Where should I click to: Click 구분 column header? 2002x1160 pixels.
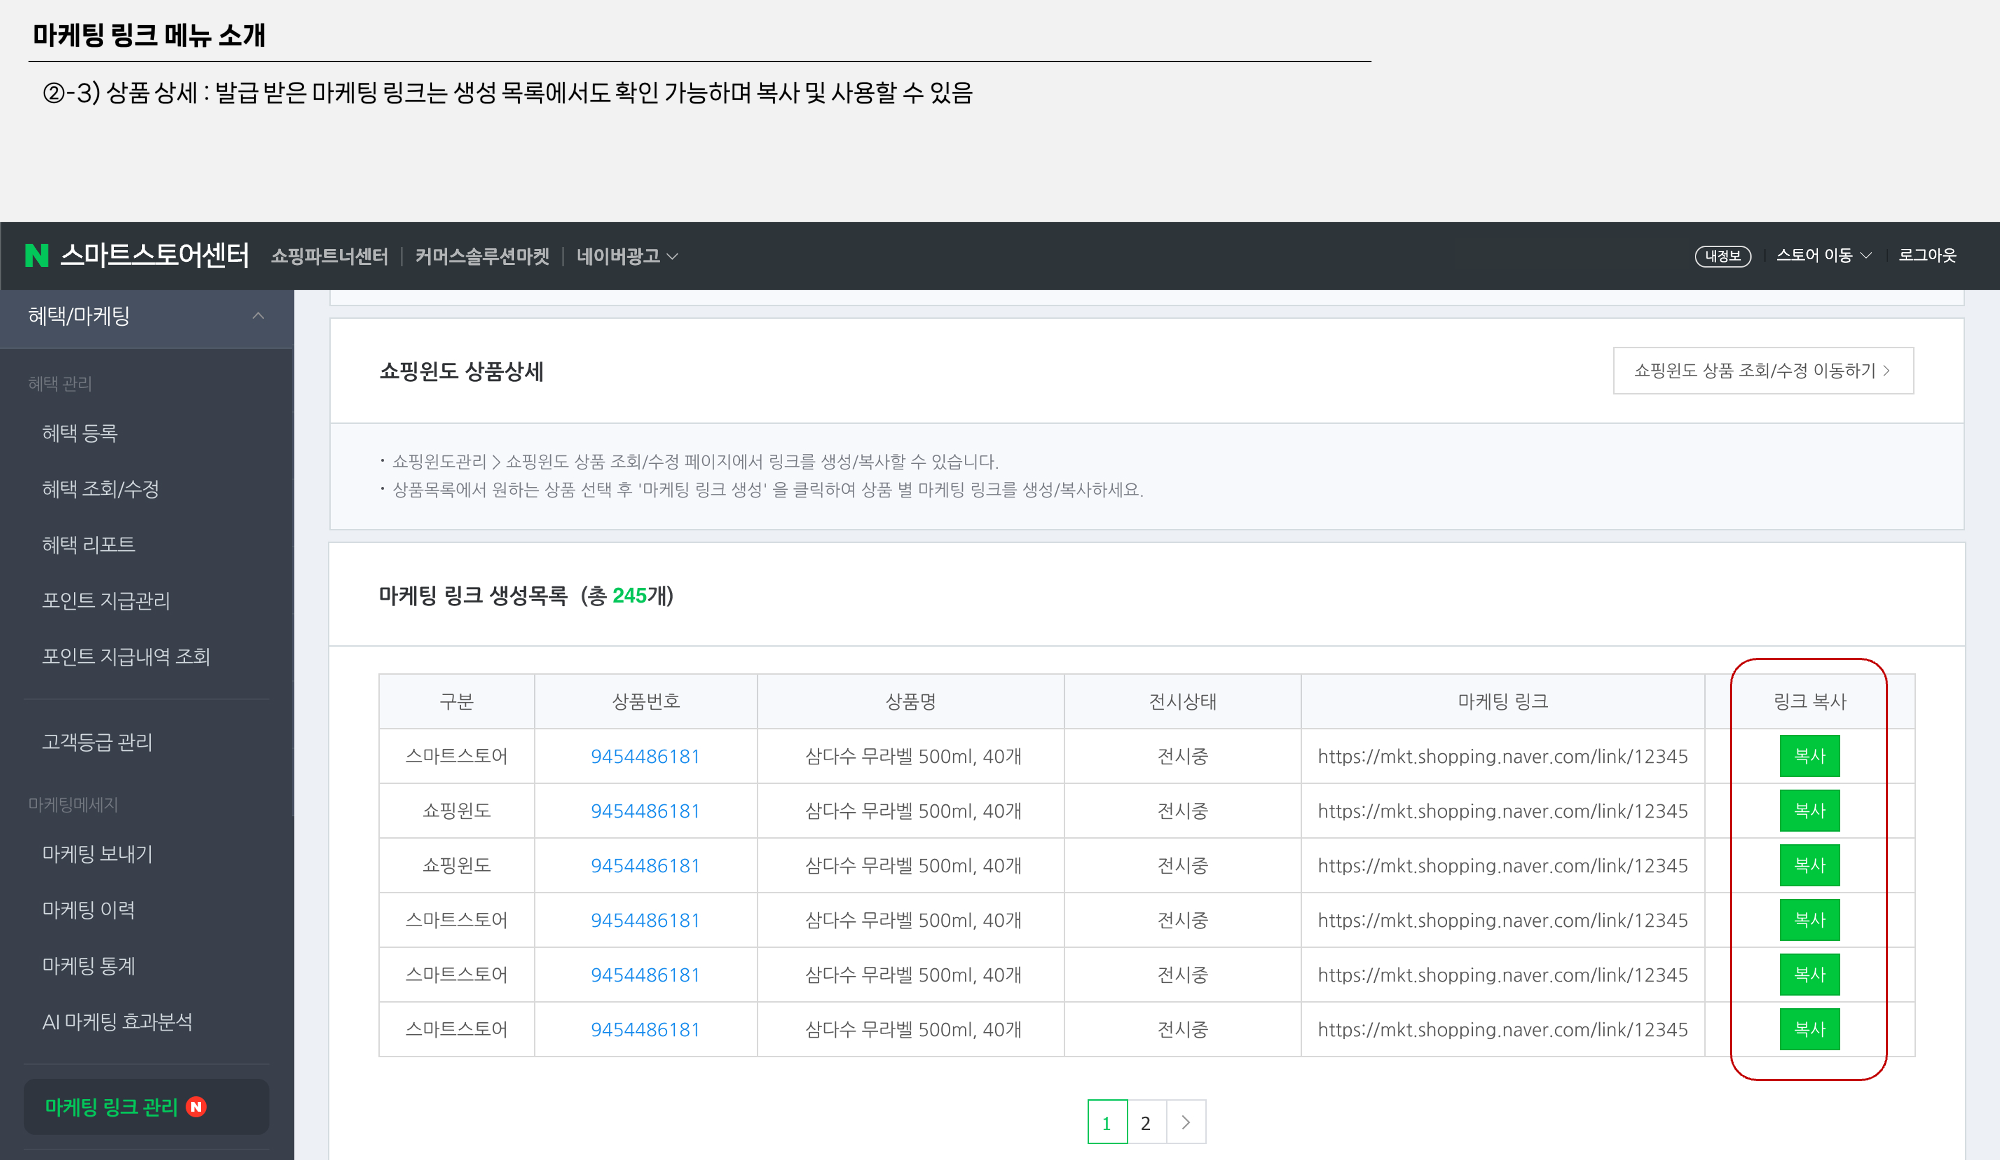[457, 702]
